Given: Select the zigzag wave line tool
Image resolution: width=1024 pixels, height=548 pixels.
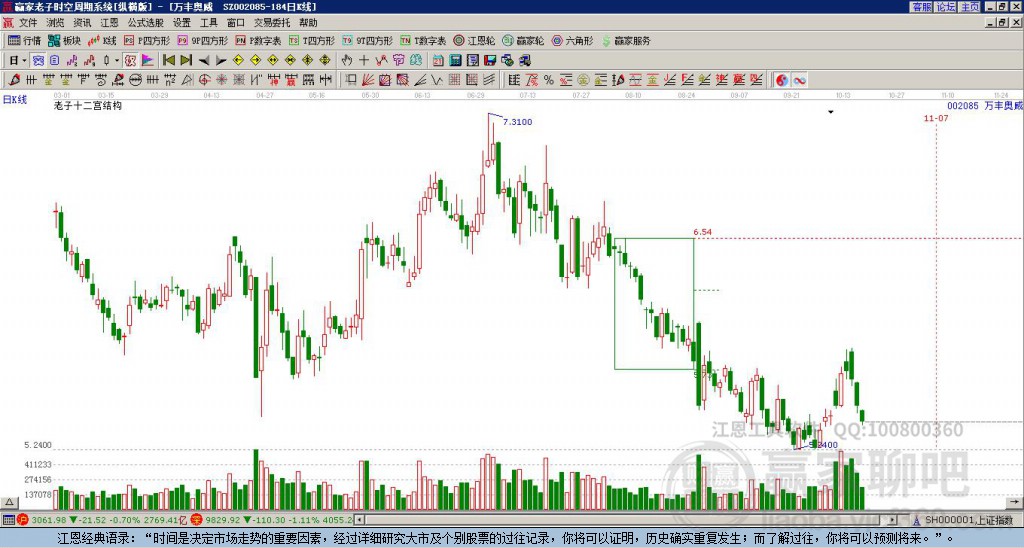Looking at the screenshot, I should (436, 80).
